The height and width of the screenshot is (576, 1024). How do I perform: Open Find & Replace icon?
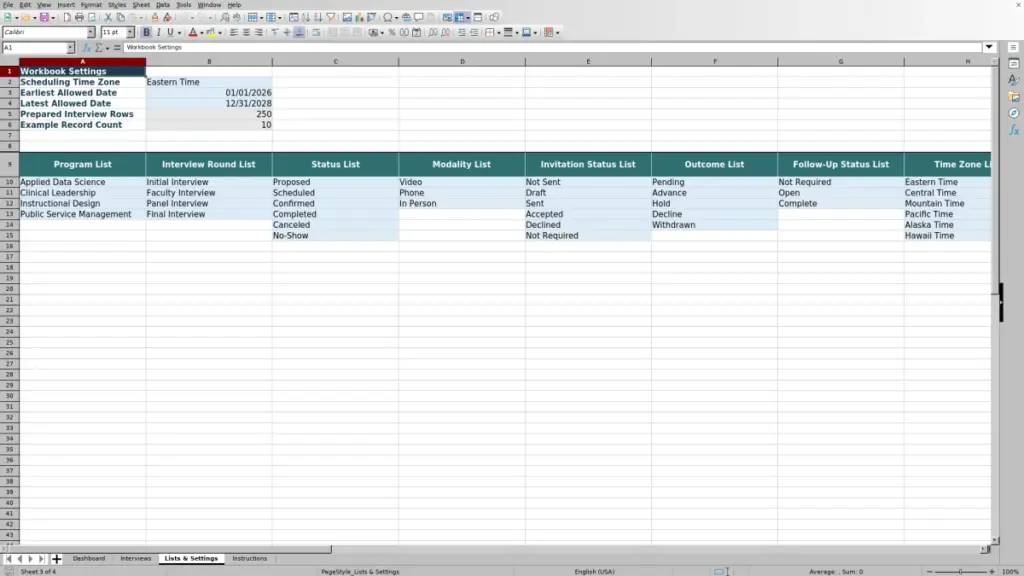(225, 18)
